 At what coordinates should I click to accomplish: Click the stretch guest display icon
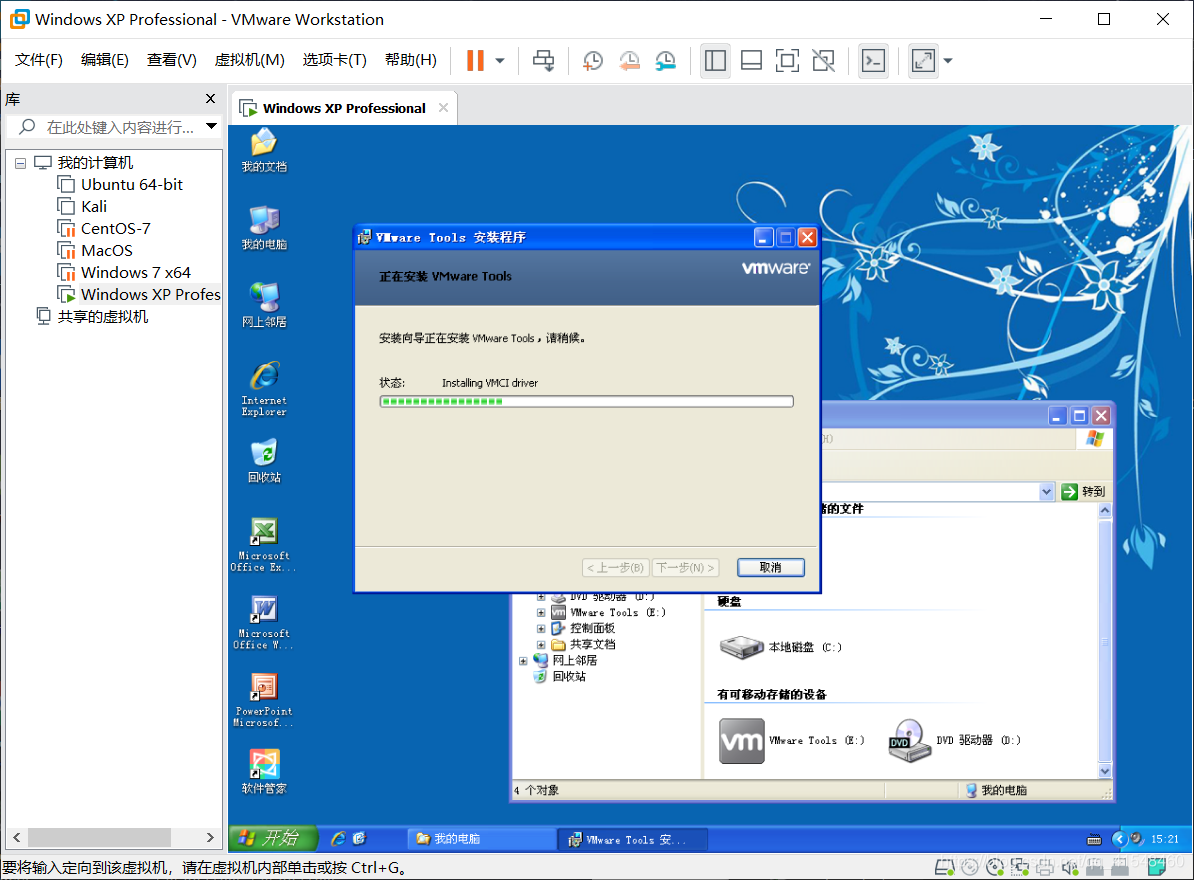point(923,60)
